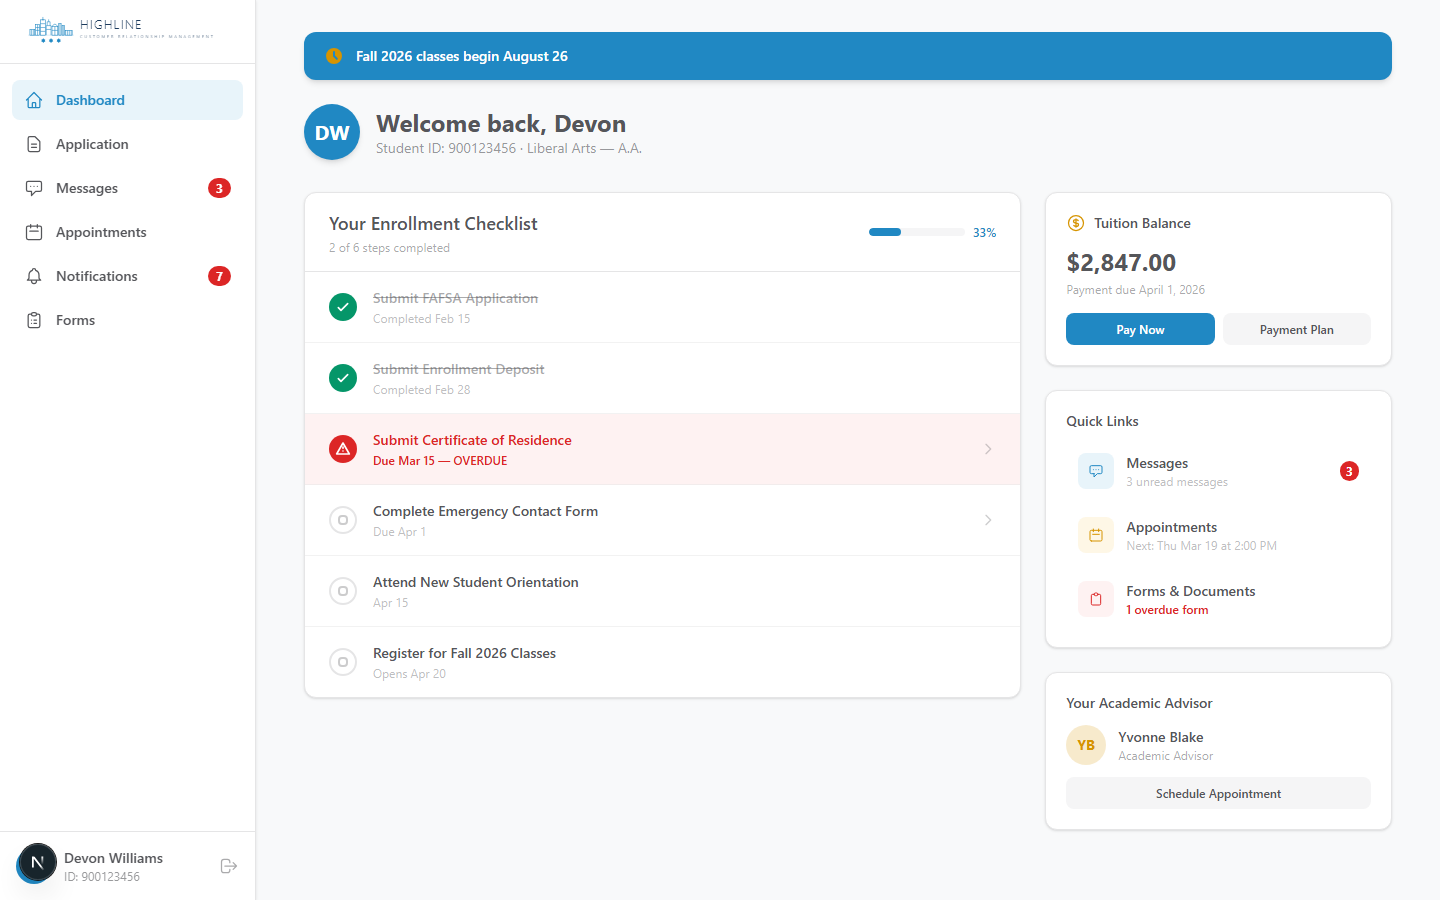Select the calendar icon beside Appointments quick link
The image size is (1440, 900).
1095,535
